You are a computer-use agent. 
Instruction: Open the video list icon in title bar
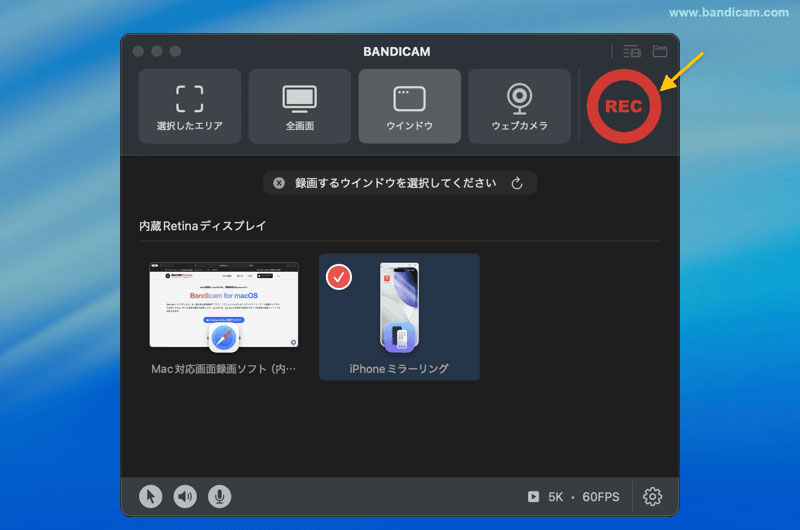click(x=631, y=51)
